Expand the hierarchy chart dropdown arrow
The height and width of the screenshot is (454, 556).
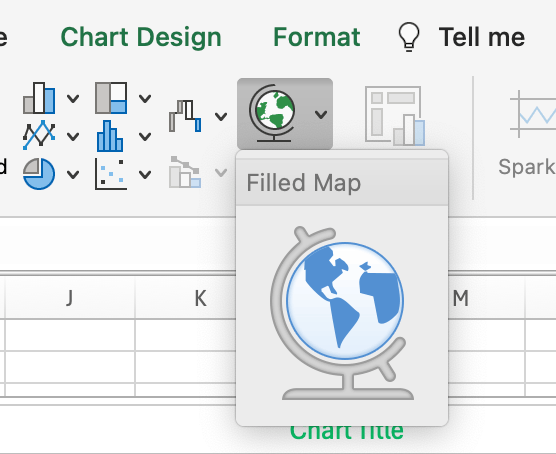coord(145,98)
